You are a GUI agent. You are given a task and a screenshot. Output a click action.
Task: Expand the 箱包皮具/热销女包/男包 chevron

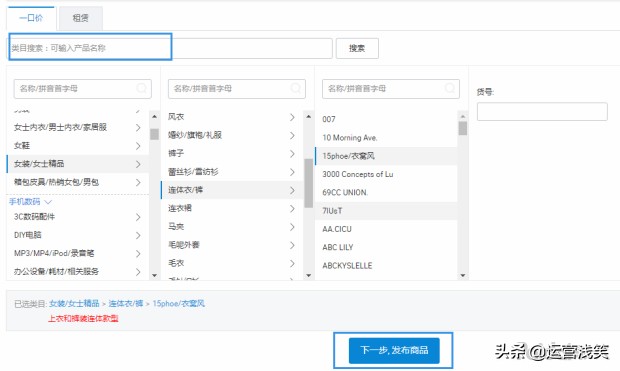tap(138, 182)
